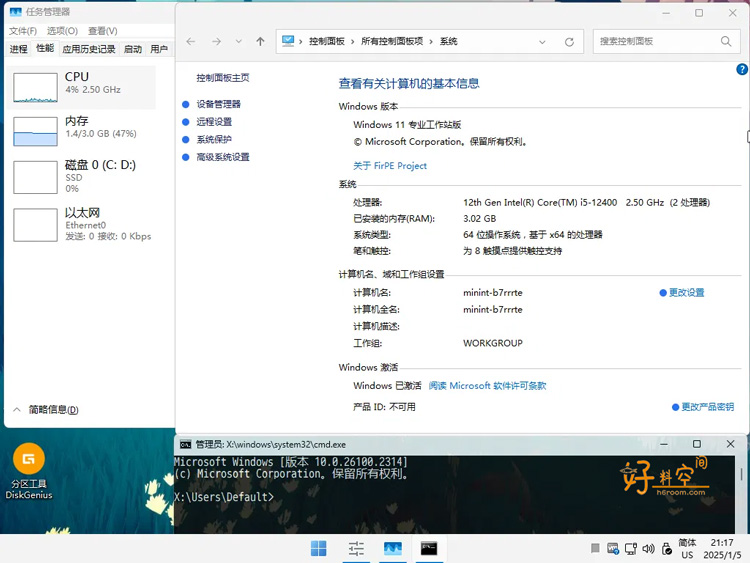
Task: Refresh the Control Panel page
Action: pos(569,42)
